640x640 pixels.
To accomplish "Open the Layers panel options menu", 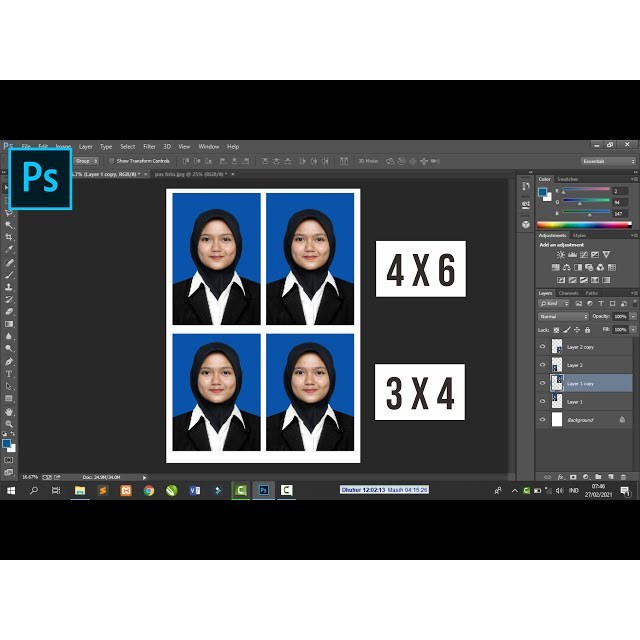I will point(634,293).
